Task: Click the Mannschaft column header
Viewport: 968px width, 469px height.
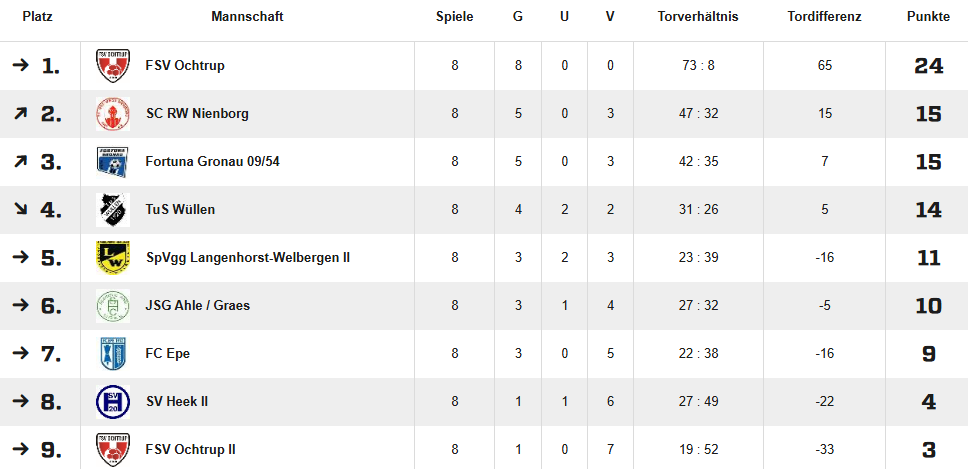Action: [247, 17]
